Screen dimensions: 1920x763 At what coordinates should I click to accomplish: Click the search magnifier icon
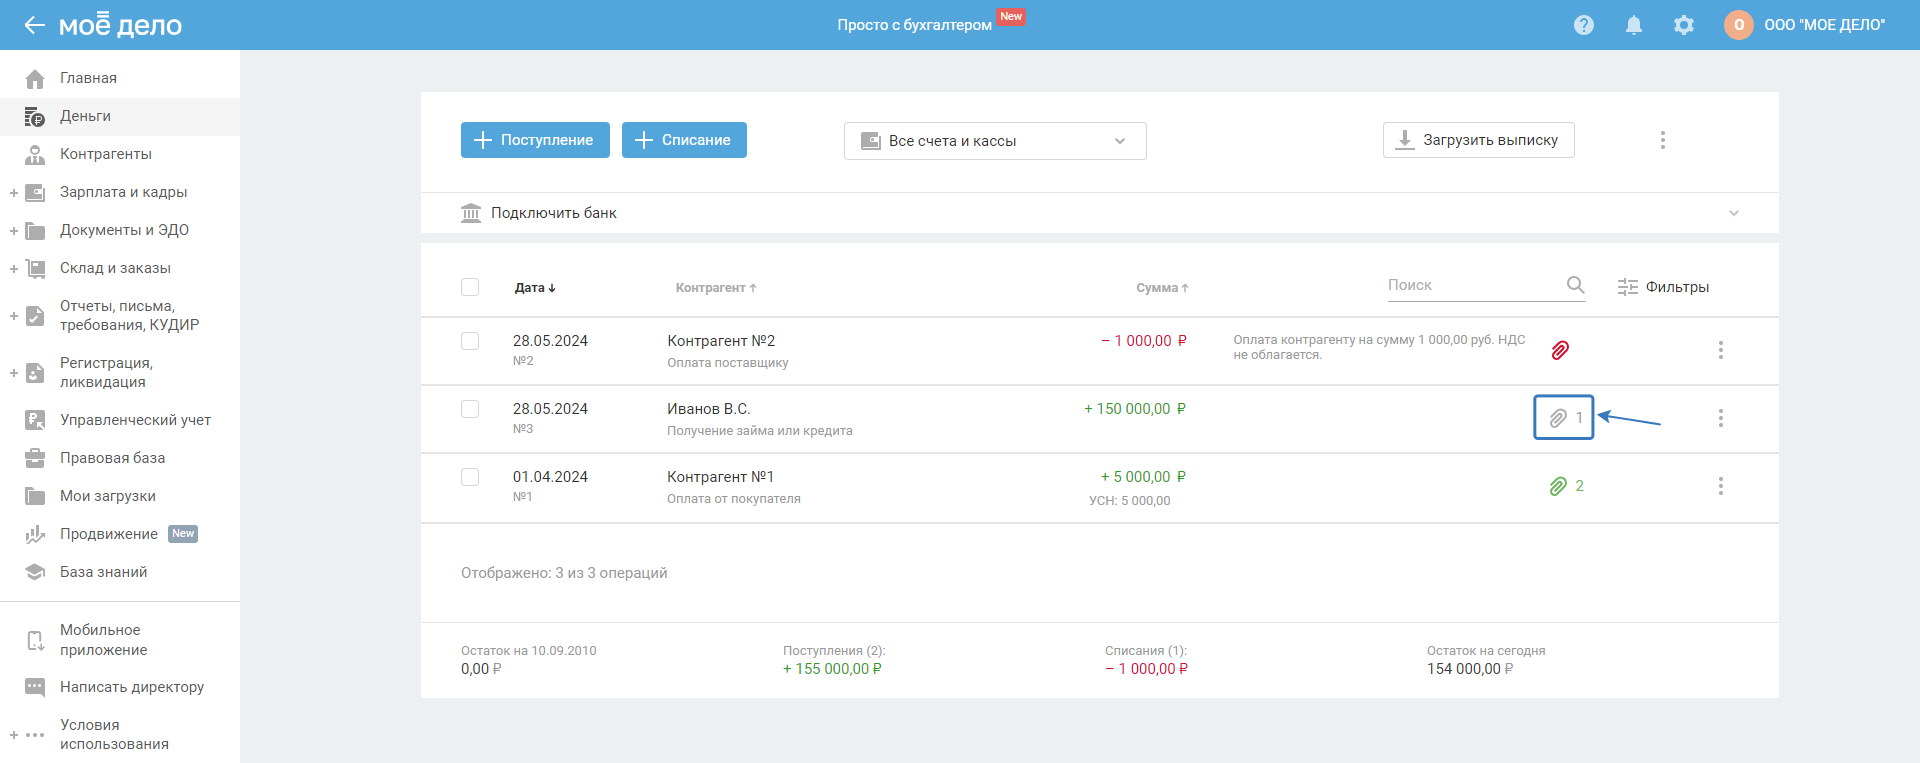1576,285
